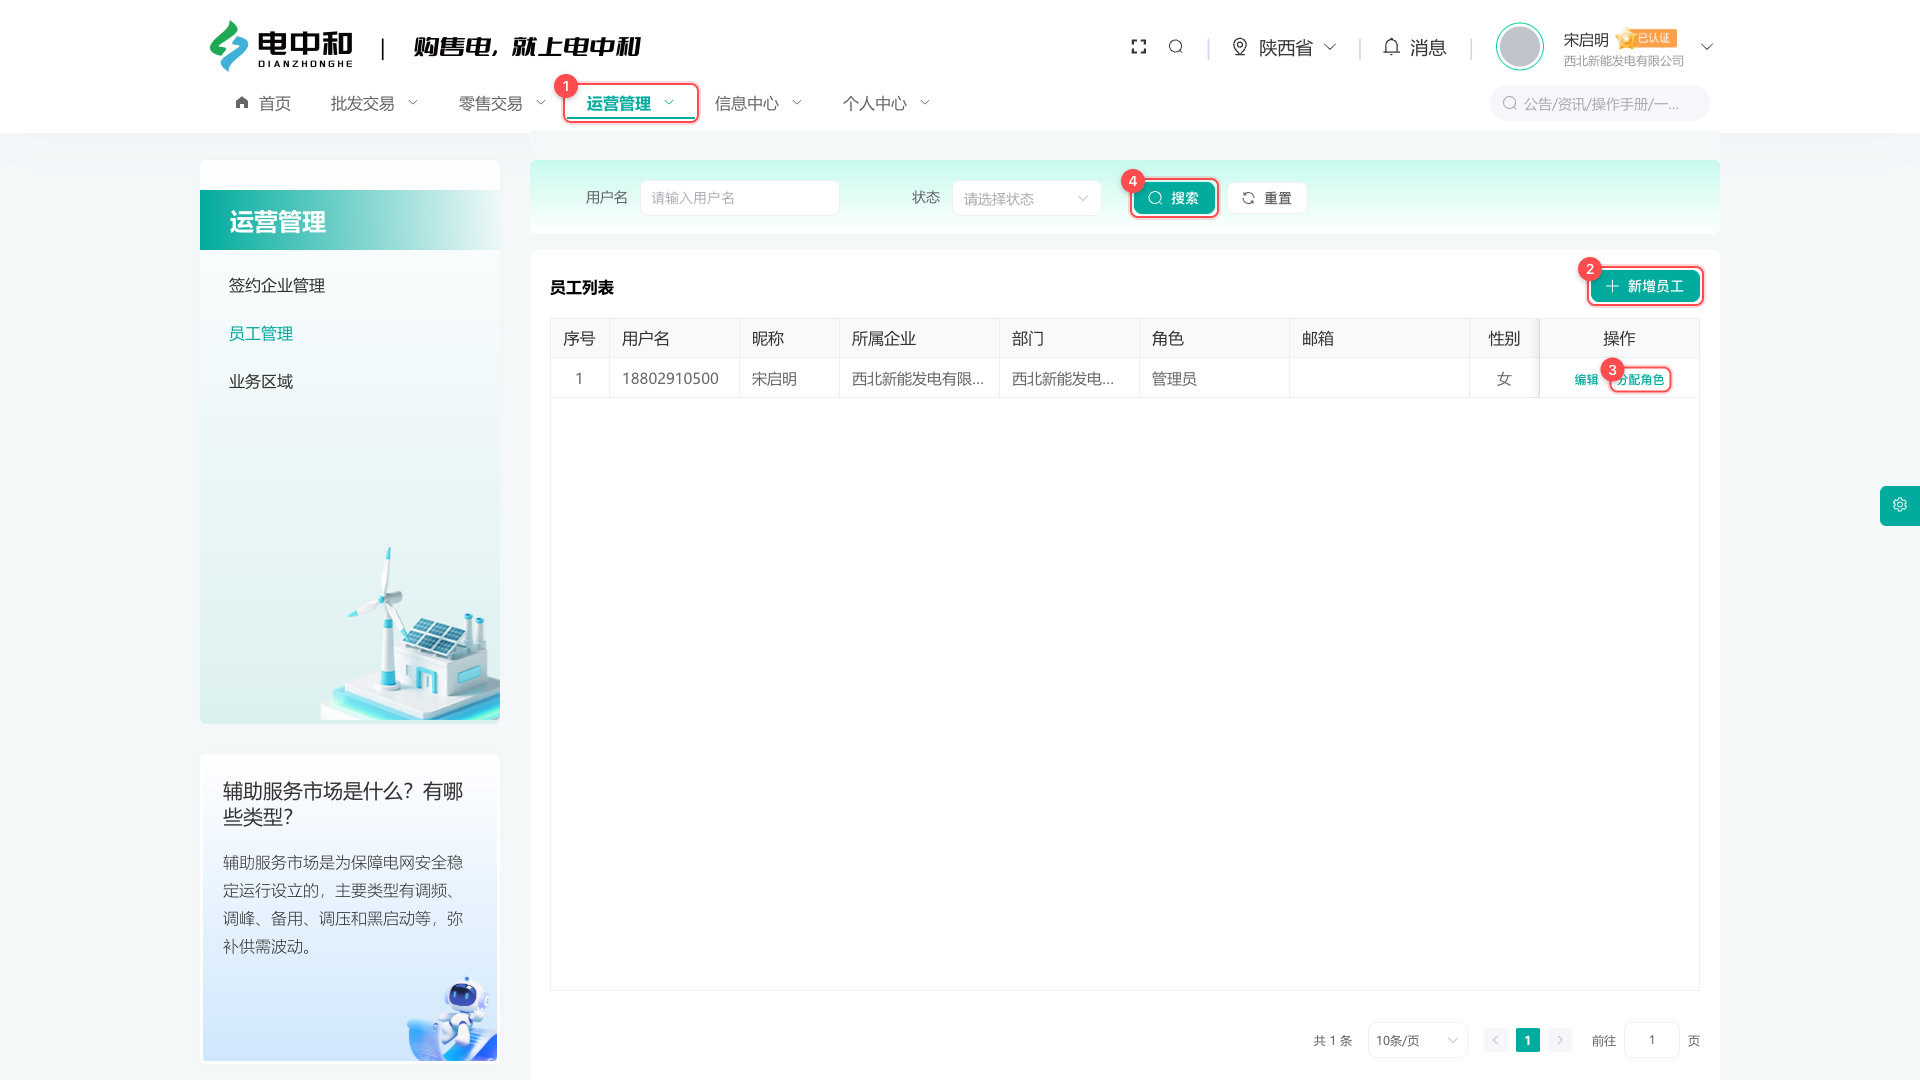
Task: Select page 1 in pagination
Action: pyautogui.click(x=1528, y=1041)
